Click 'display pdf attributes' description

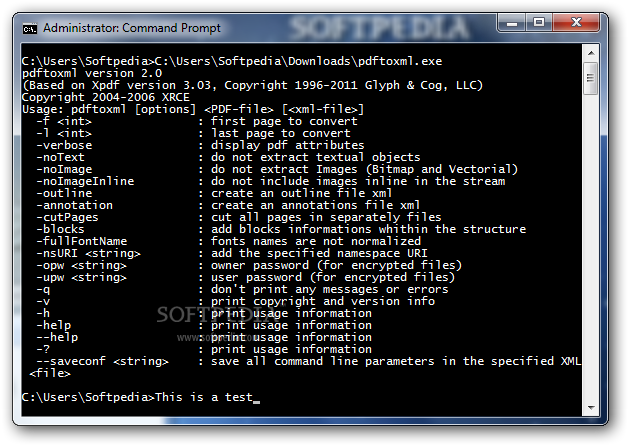[288, 145]
